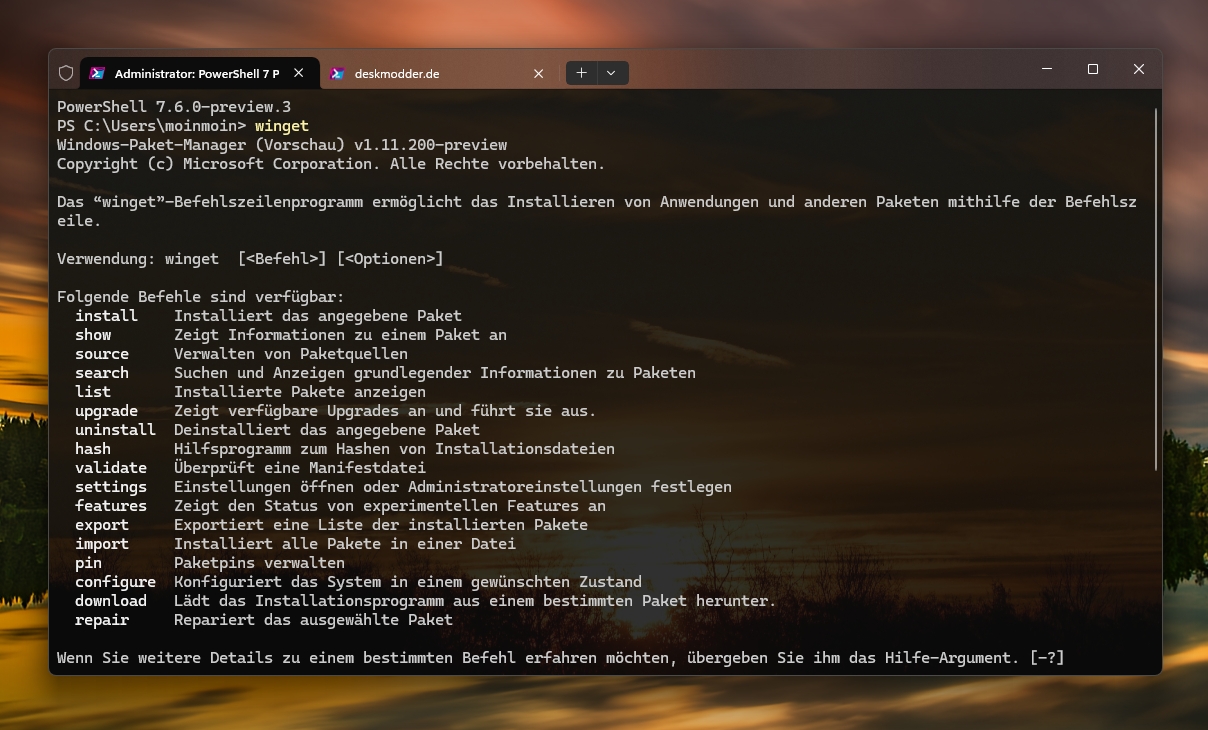
Task: Click 'Installierte Pakete anzeigen' description
Action: coord(300,392)
